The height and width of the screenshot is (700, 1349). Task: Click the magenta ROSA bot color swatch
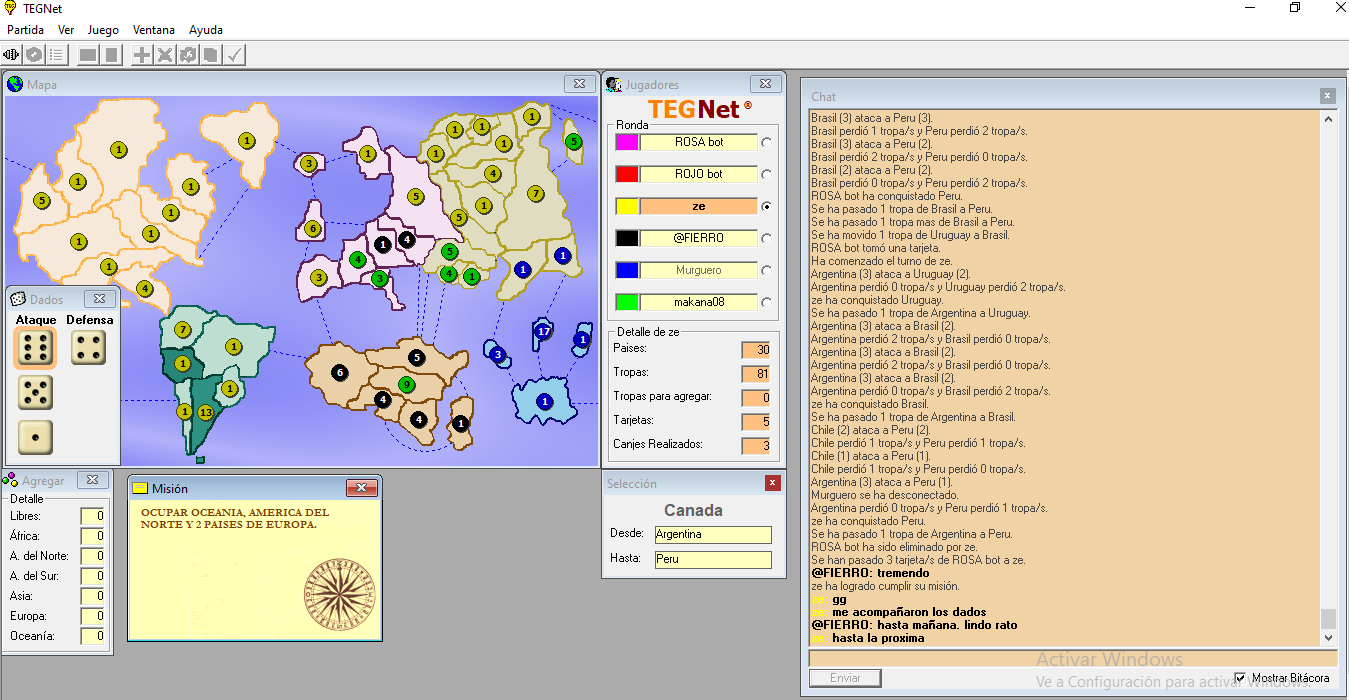tap(627, 142)
